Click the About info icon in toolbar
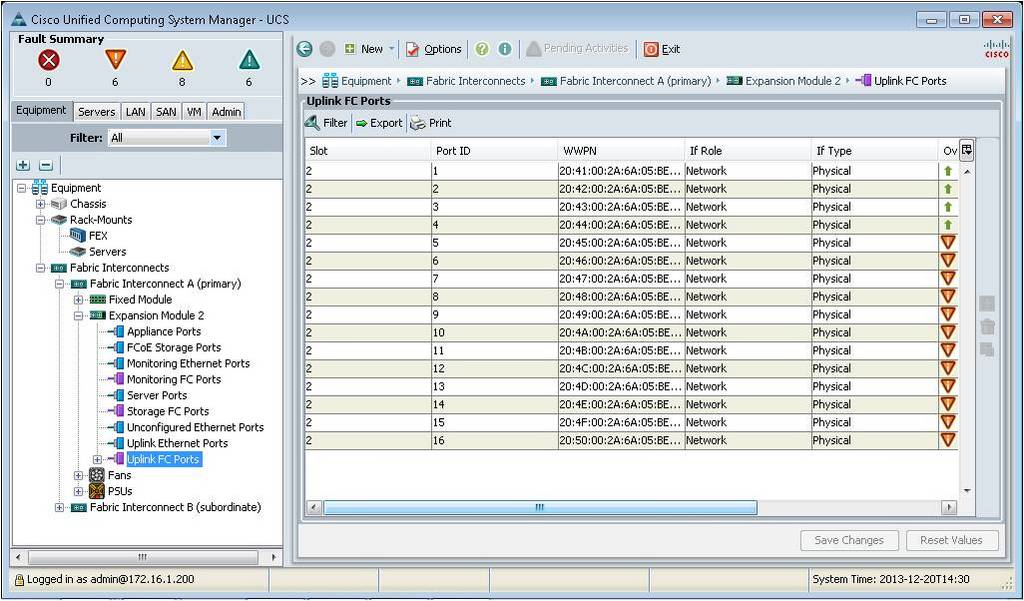1024x601 pixels. point(505,49)
